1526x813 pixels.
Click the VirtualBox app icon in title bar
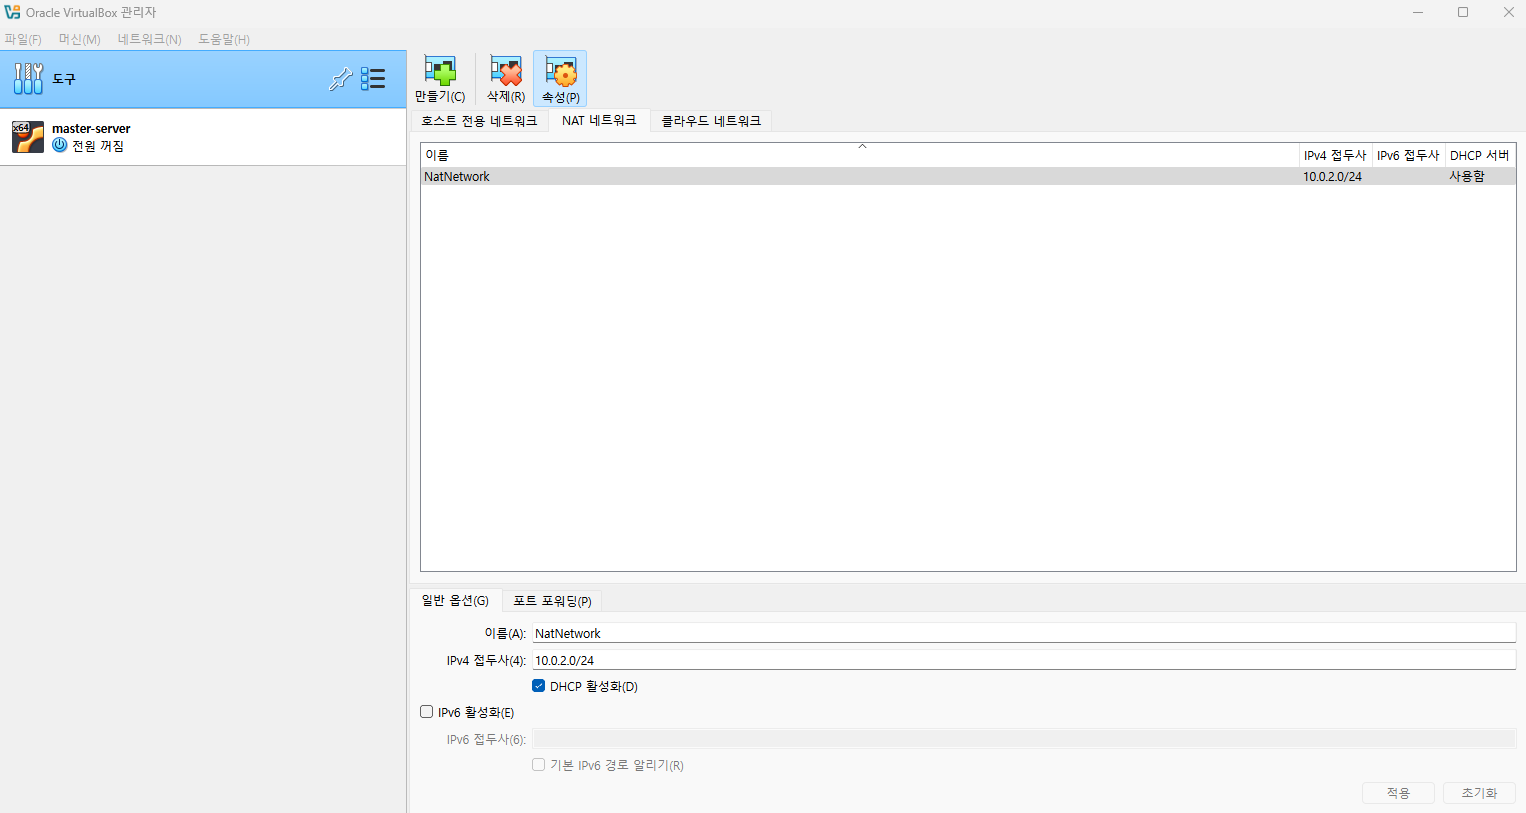tap(12, 12)
